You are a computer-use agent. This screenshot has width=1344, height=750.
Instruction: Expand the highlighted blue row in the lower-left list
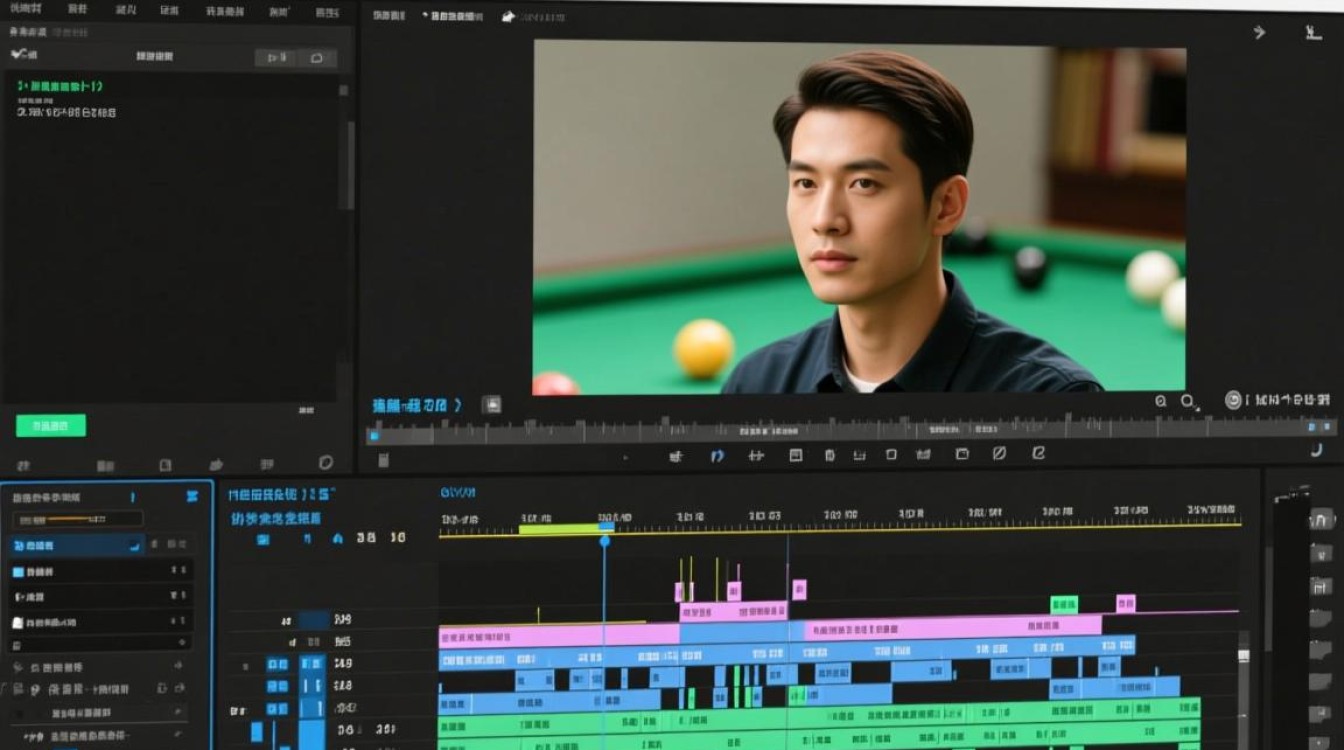(77, 546)
